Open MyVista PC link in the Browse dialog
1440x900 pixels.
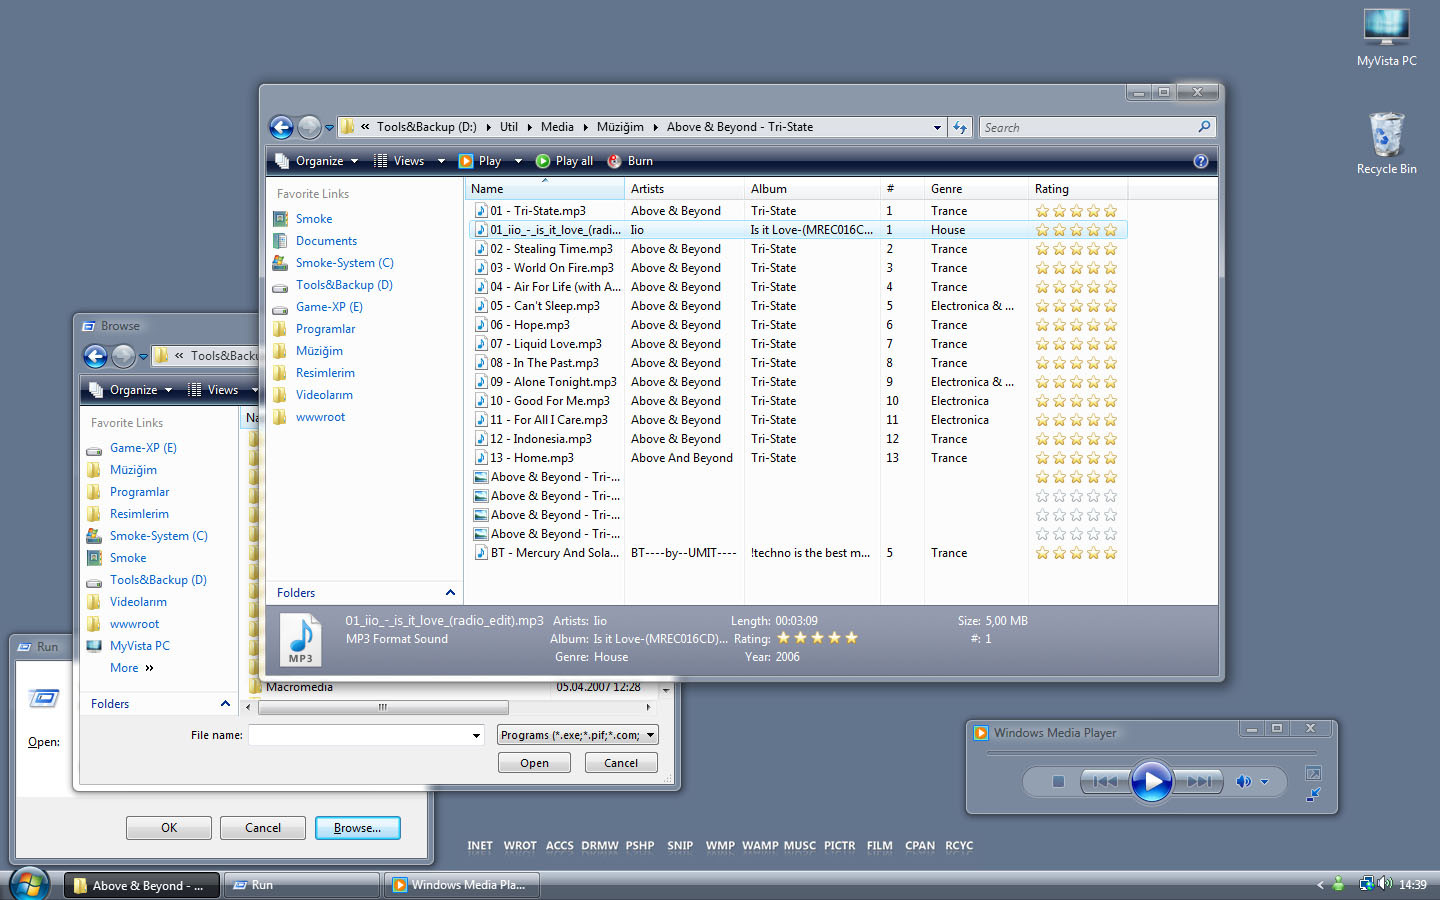point(139,646)
